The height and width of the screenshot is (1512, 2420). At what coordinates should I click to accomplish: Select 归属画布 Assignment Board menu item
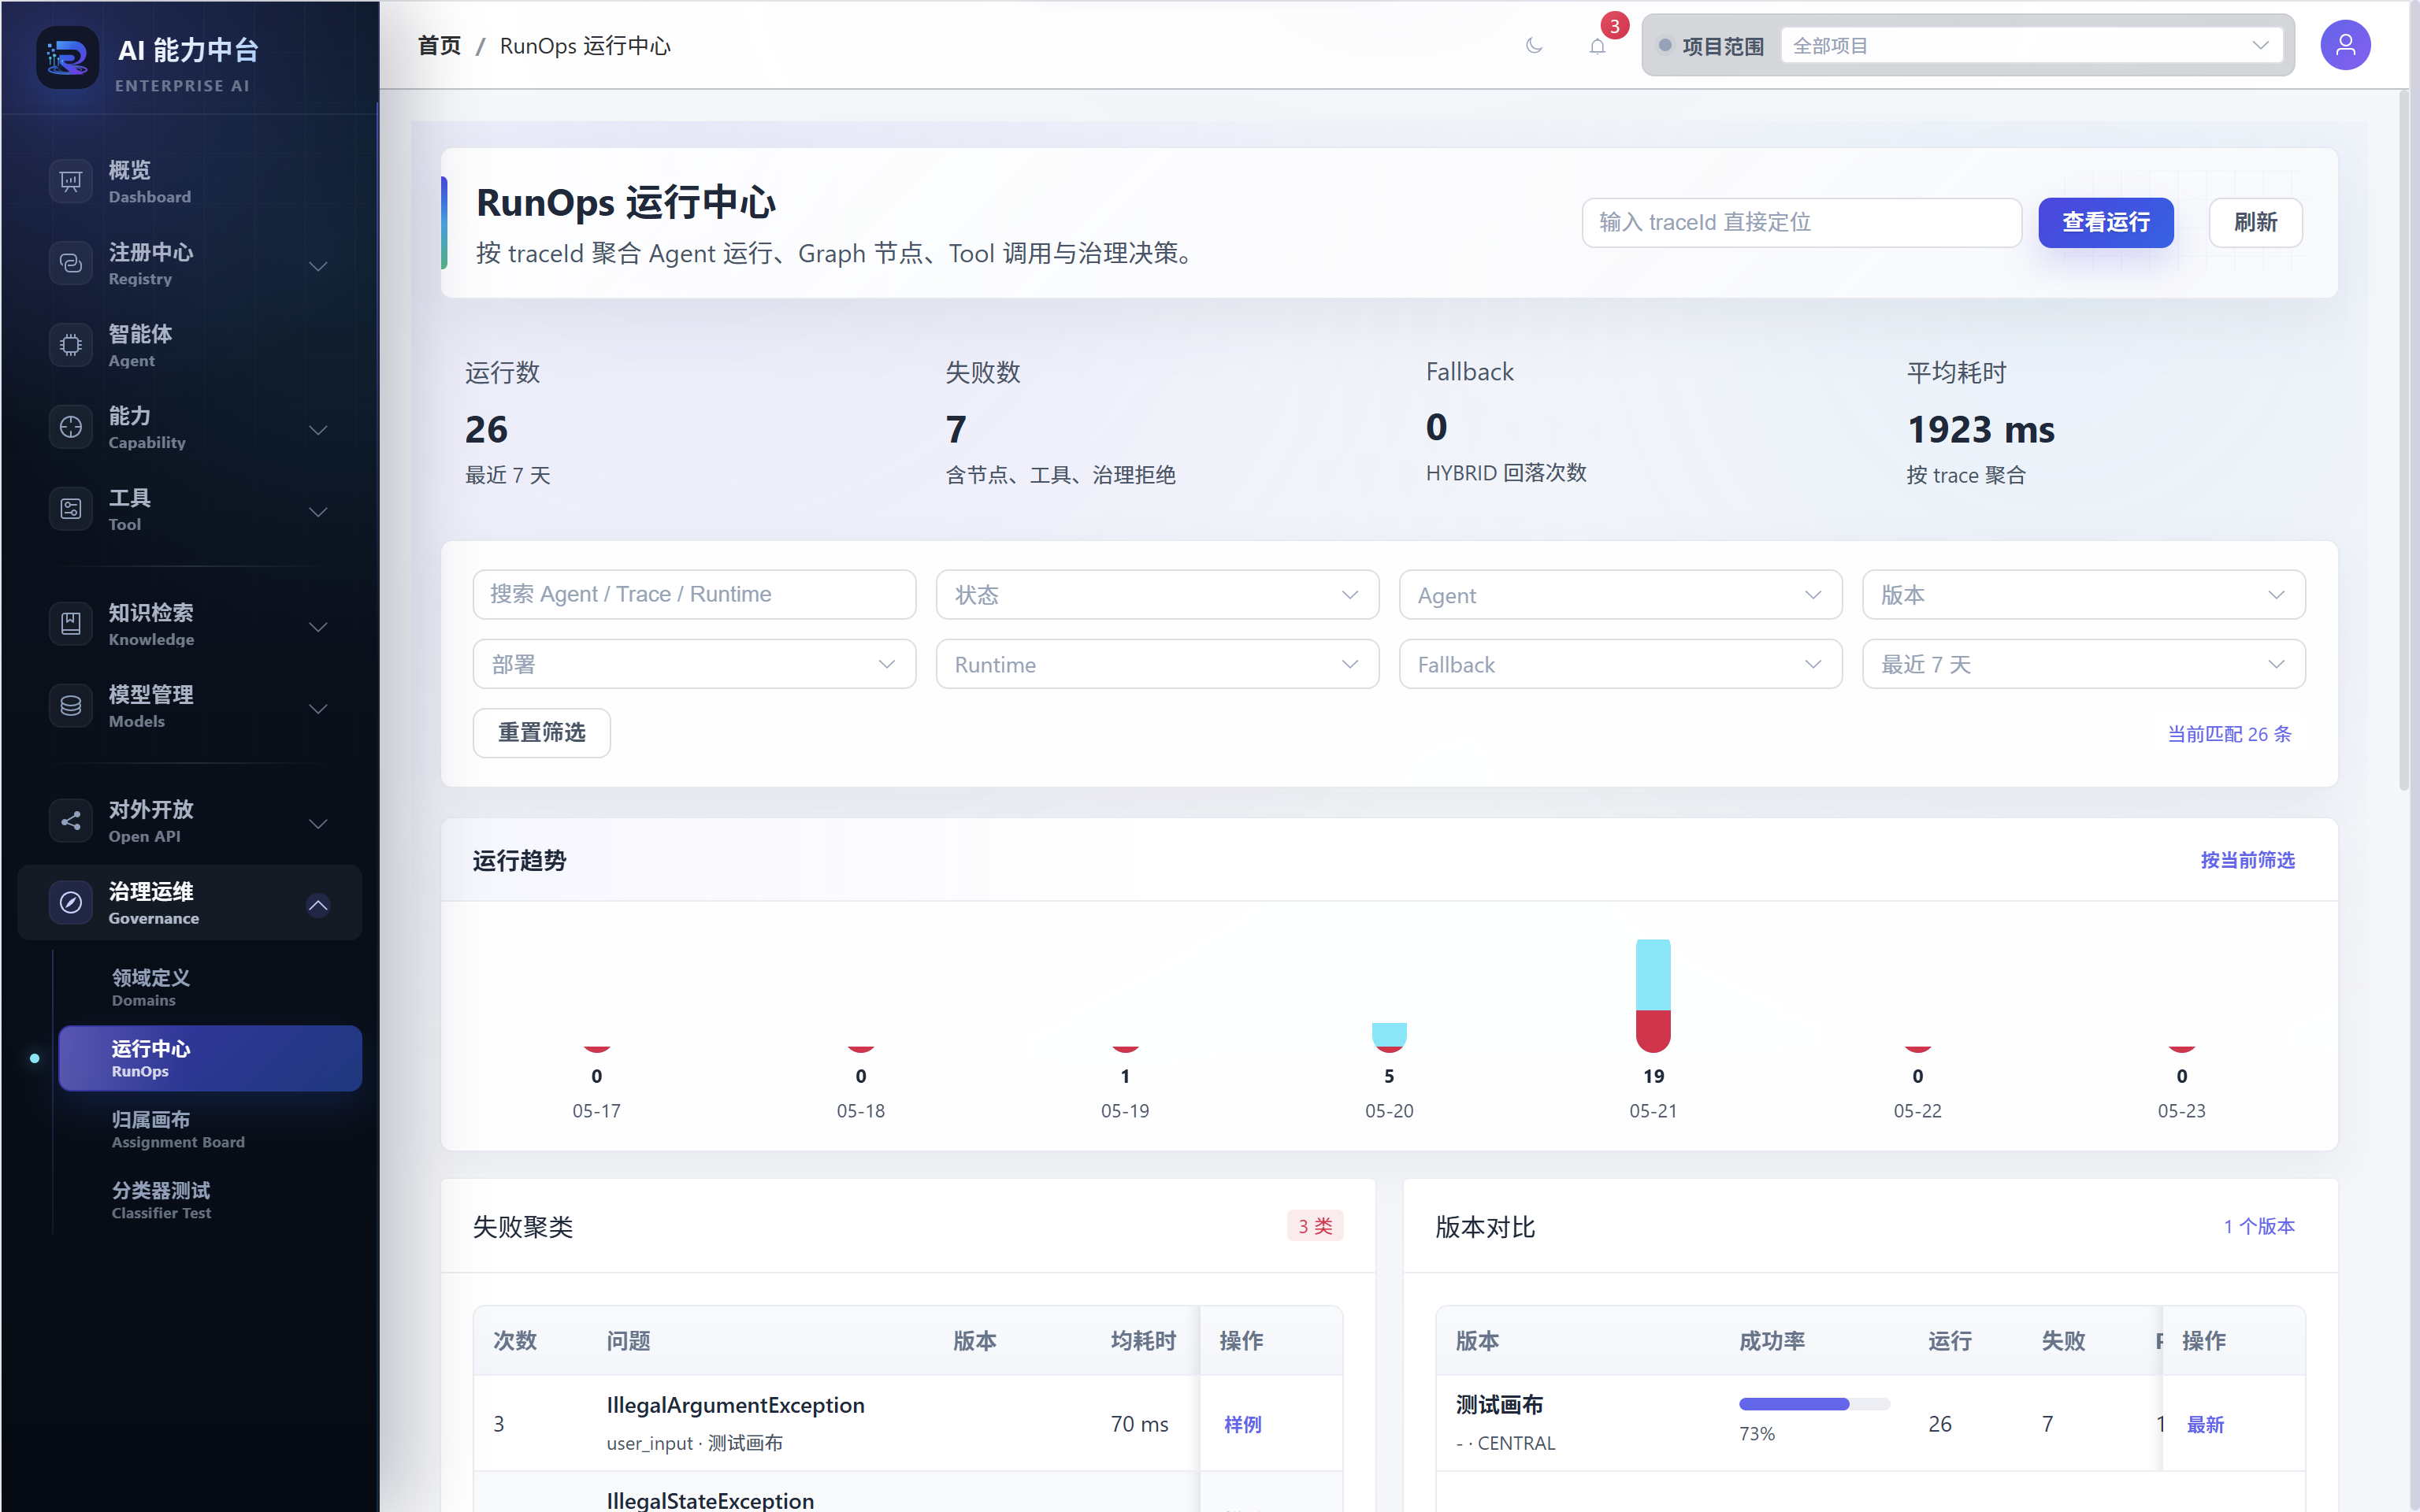210,1129
